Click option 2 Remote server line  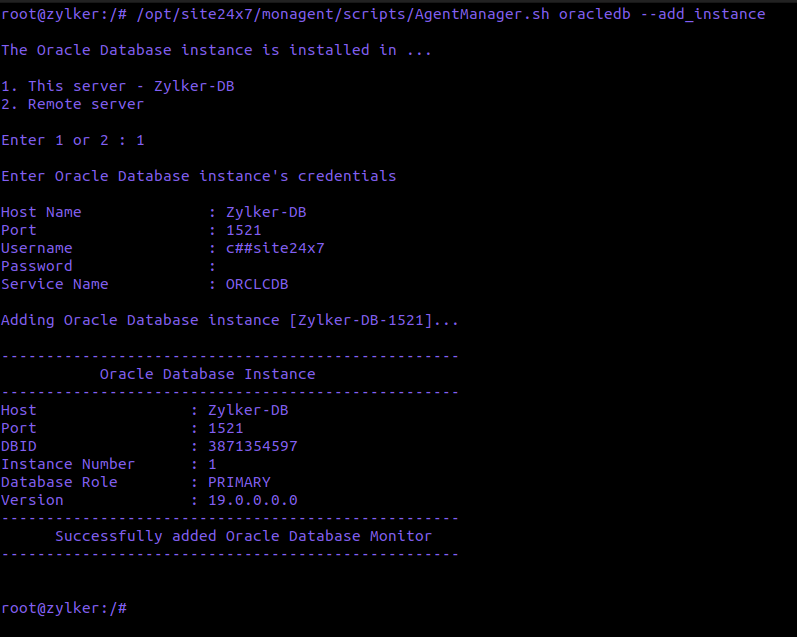click(x=73, y=104)
